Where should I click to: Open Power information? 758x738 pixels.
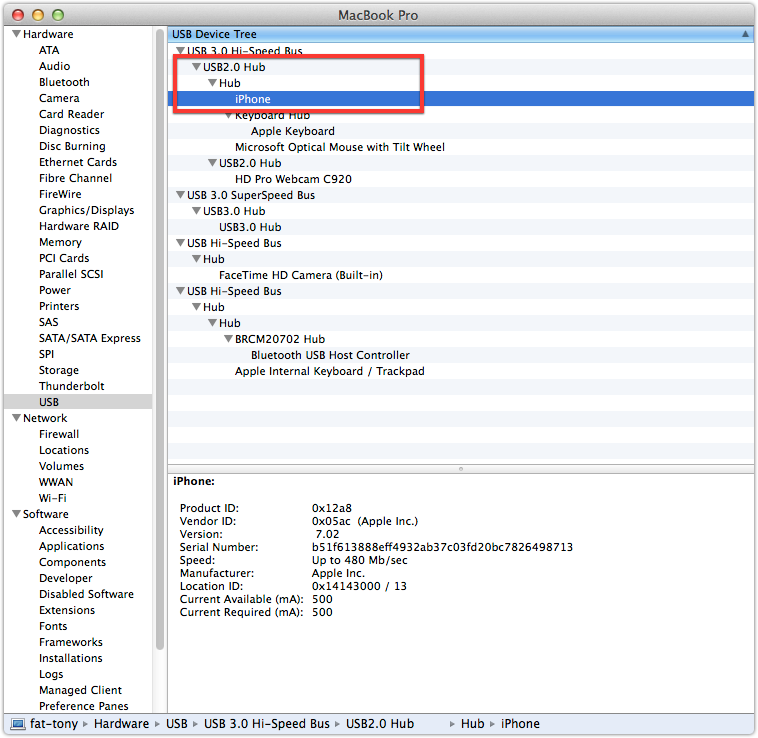pos(55,290)
